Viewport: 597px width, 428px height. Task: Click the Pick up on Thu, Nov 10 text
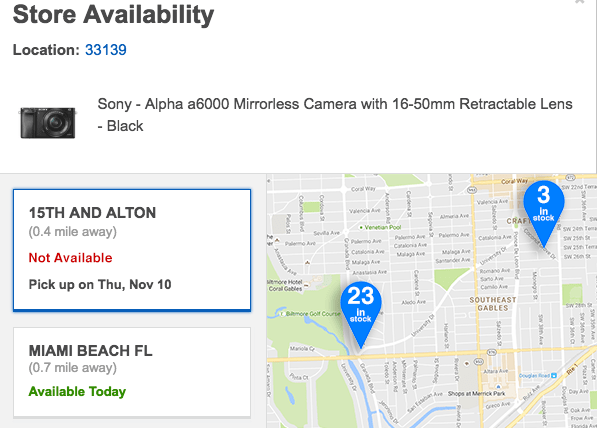pos(100,284)
